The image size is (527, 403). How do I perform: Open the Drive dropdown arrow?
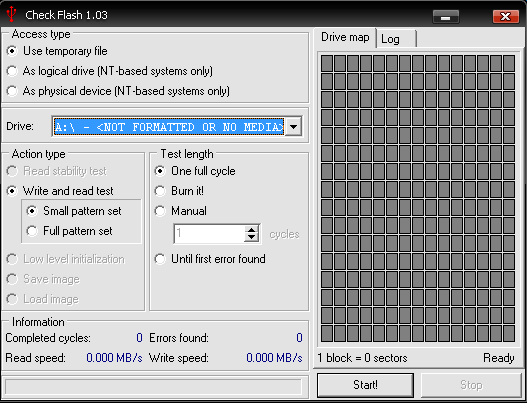click(x=293, y=127)
